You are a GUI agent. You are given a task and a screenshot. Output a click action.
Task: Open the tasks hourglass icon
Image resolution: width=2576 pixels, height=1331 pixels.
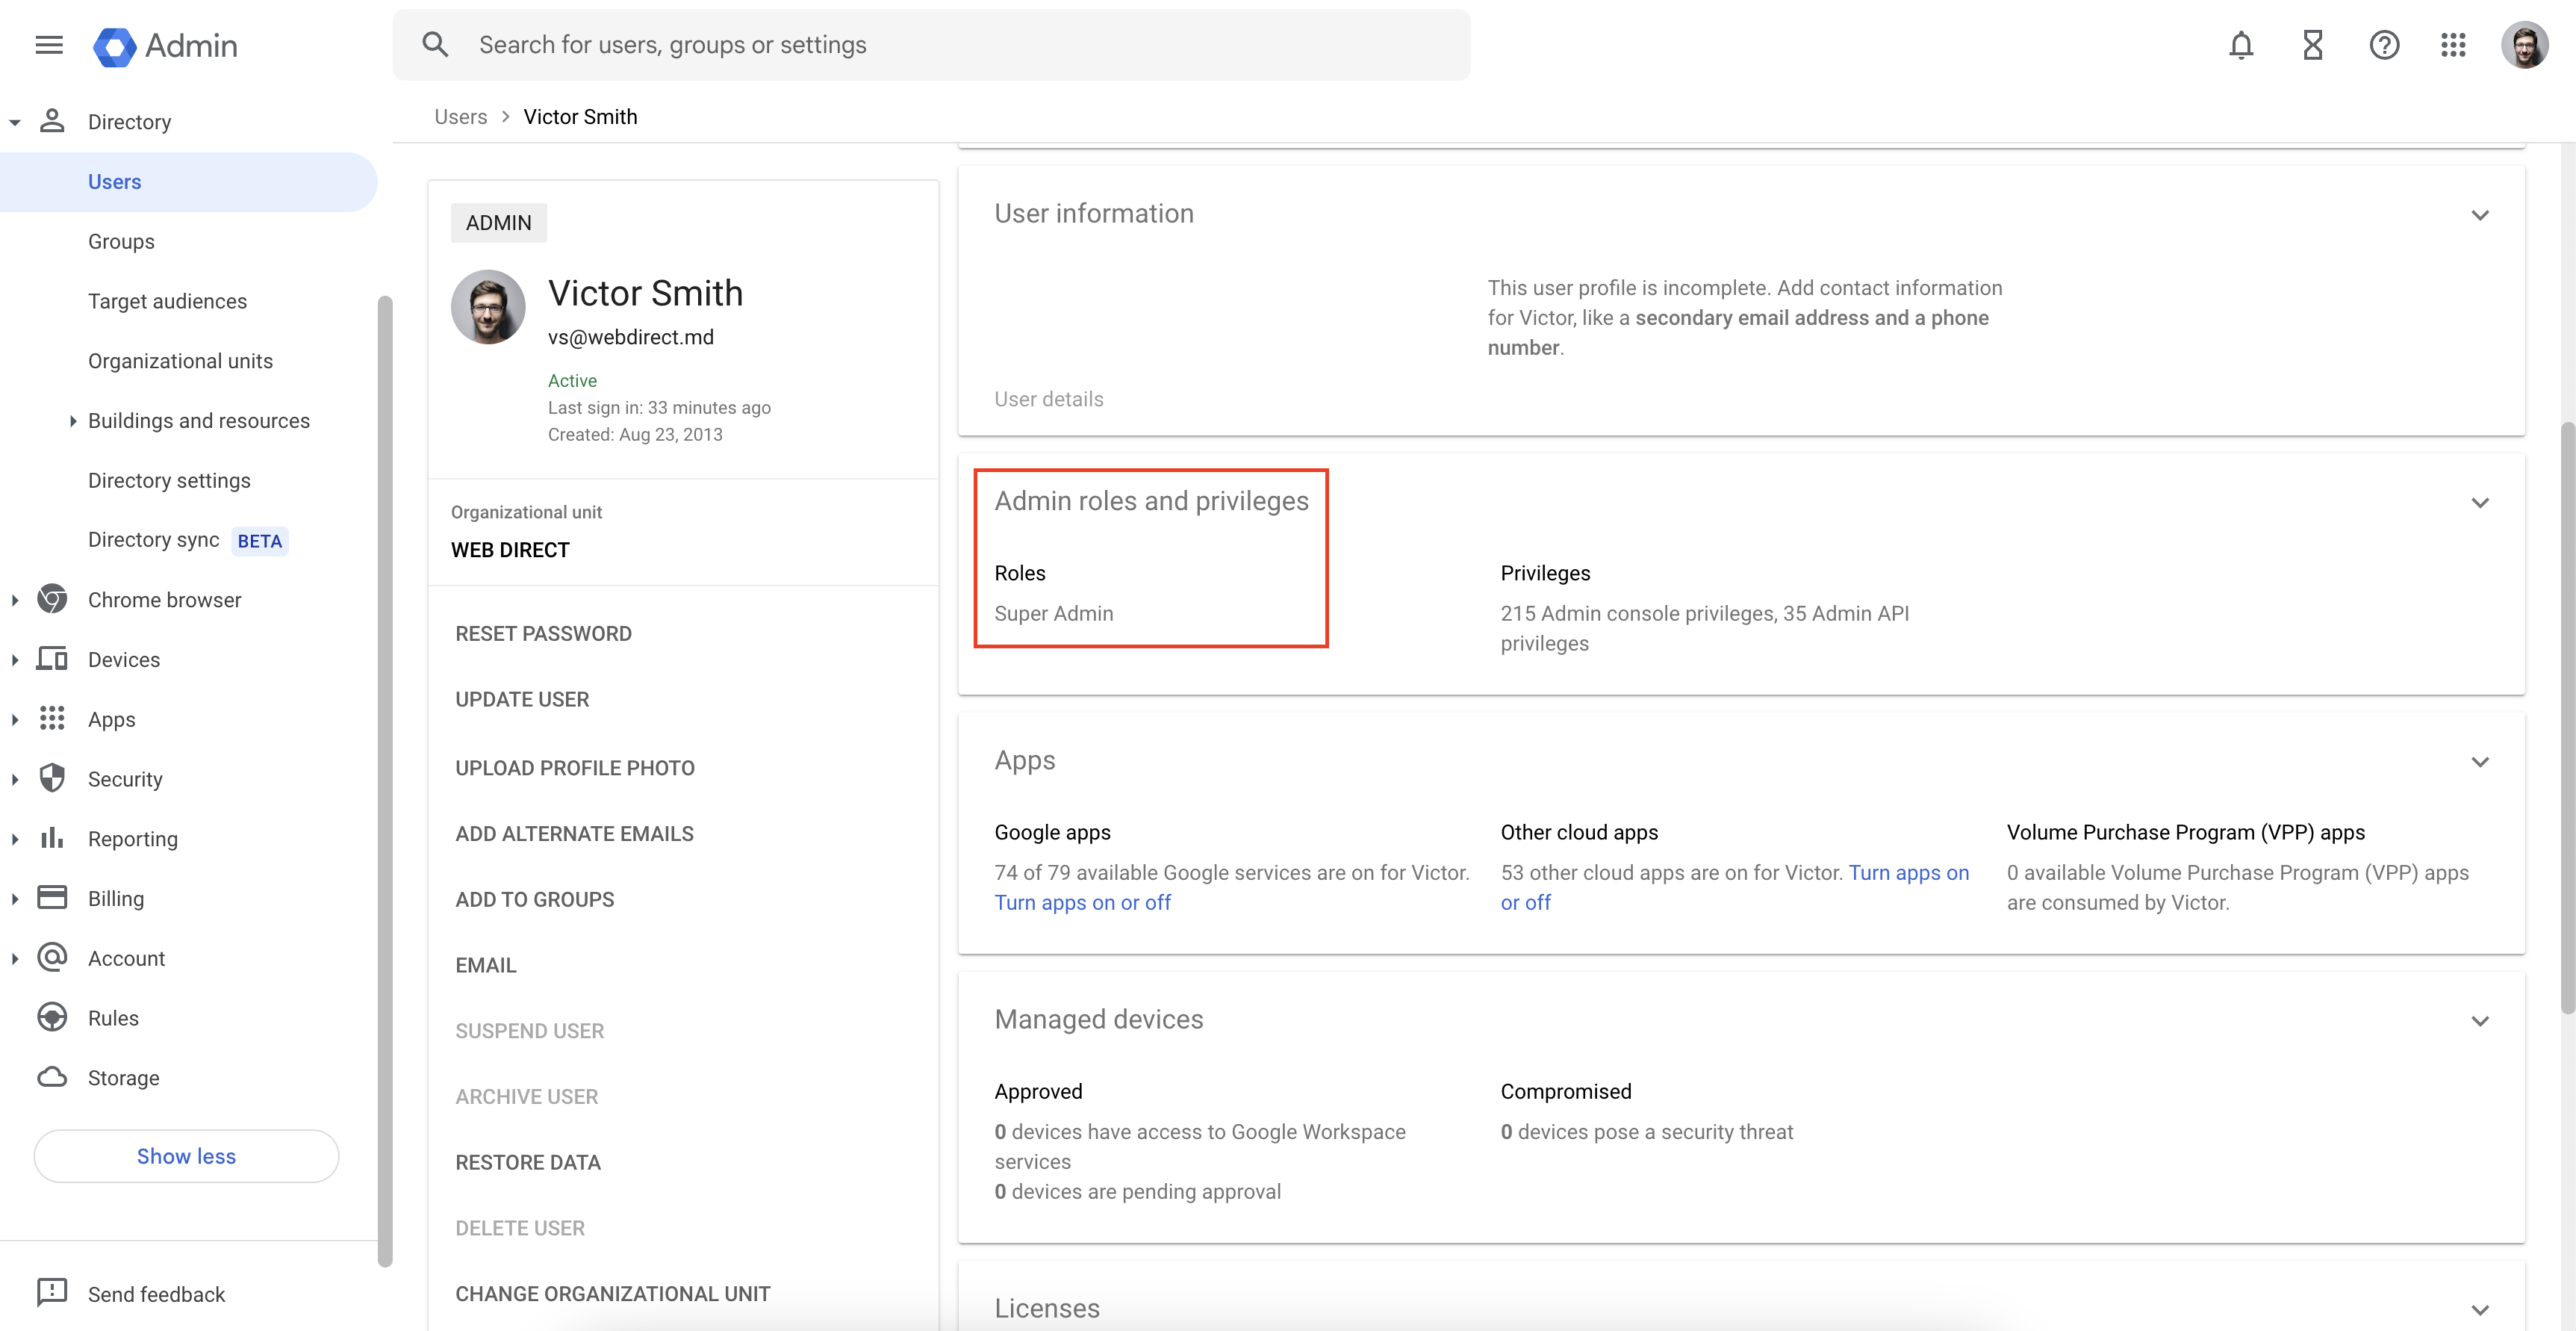pyautogui.click(x=2312, y=45)
